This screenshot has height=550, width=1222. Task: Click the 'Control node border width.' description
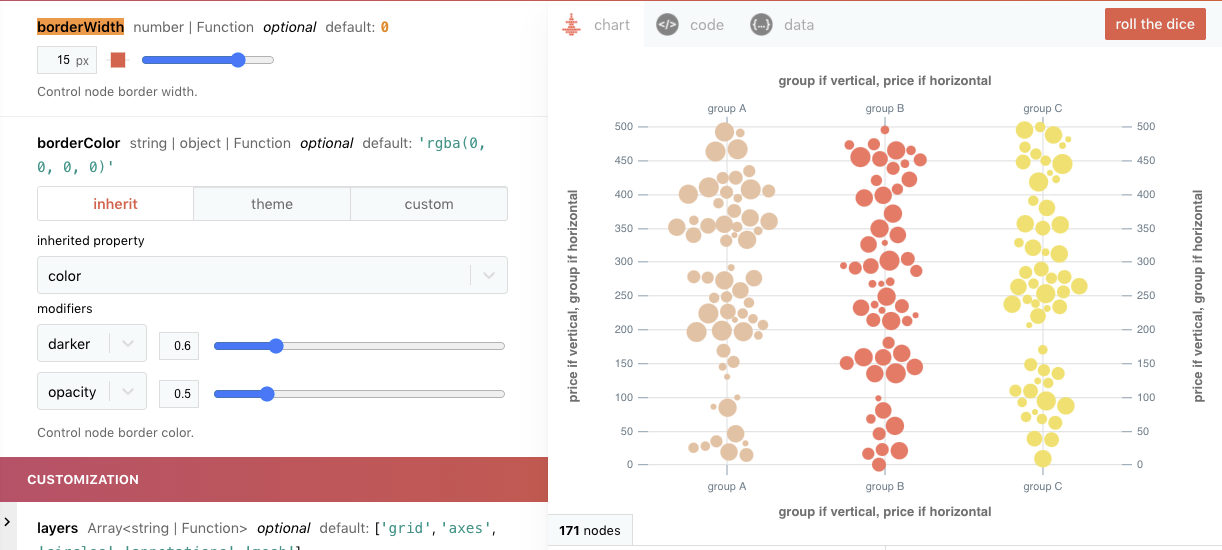(117, 91)
